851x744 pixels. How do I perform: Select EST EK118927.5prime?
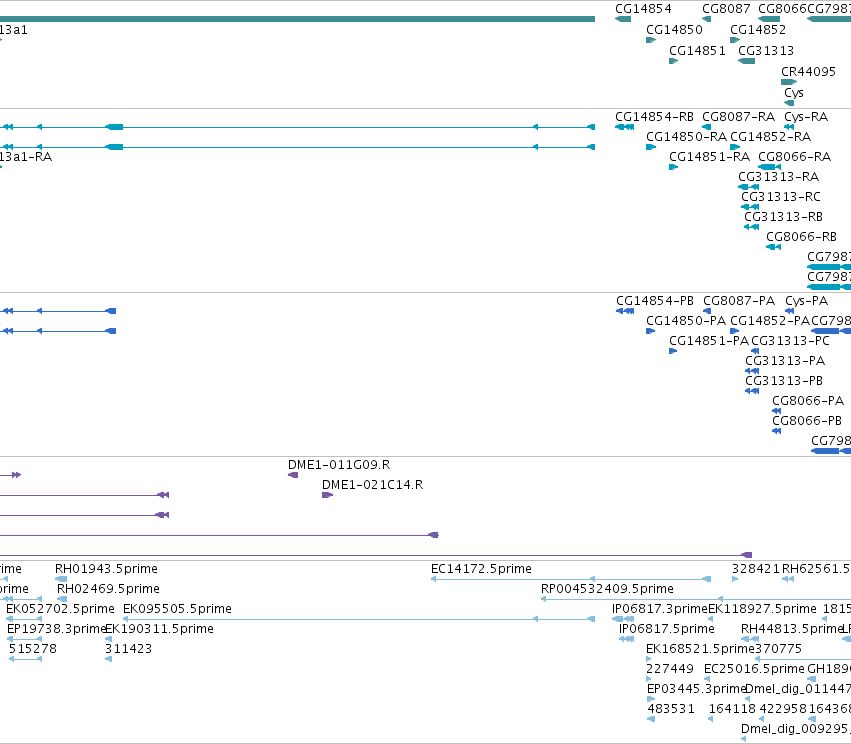tap(762, 609)
